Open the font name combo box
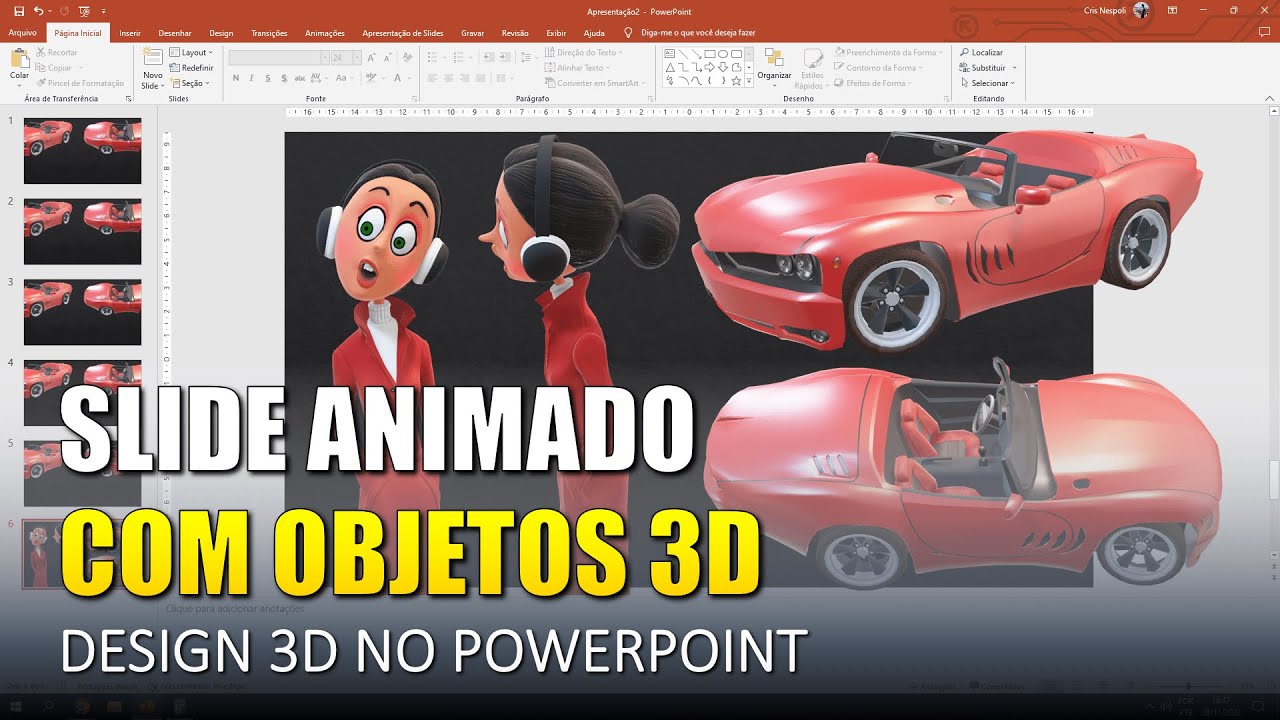1280x720 pixels. coord(277,58)
